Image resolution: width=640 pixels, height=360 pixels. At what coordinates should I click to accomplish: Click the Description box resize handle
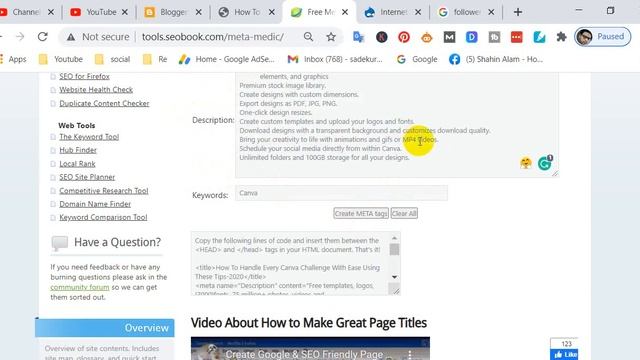pos(555,173)
